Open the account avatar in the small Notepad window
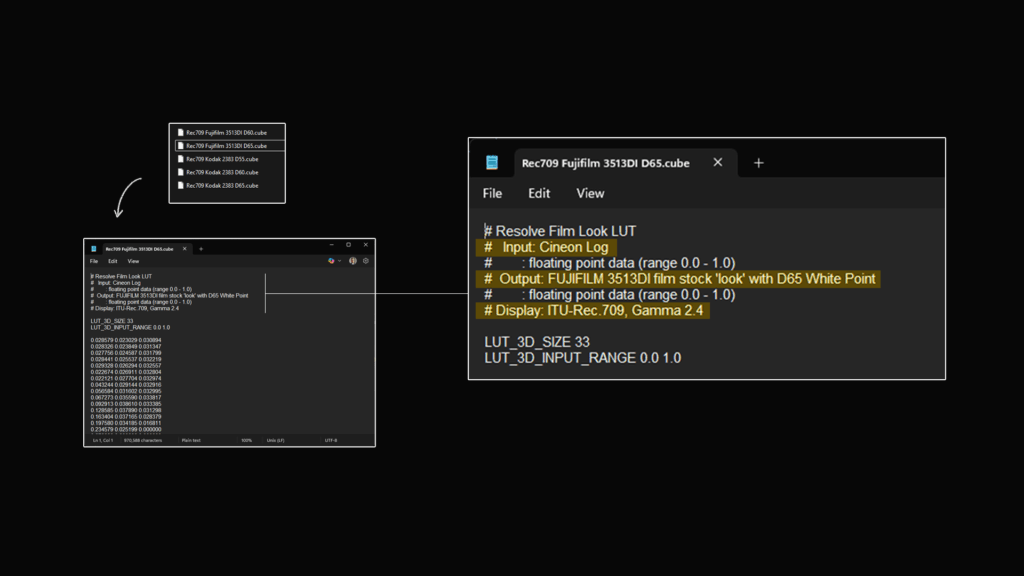This screenshot has height=576, width=1024. 353,261
